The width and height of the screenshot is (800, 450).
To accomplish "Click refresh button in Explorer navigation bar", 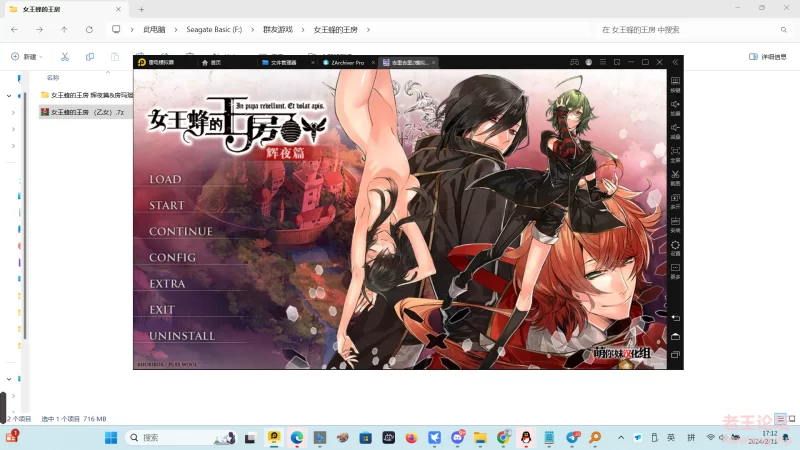I will [x=89, y=30].
